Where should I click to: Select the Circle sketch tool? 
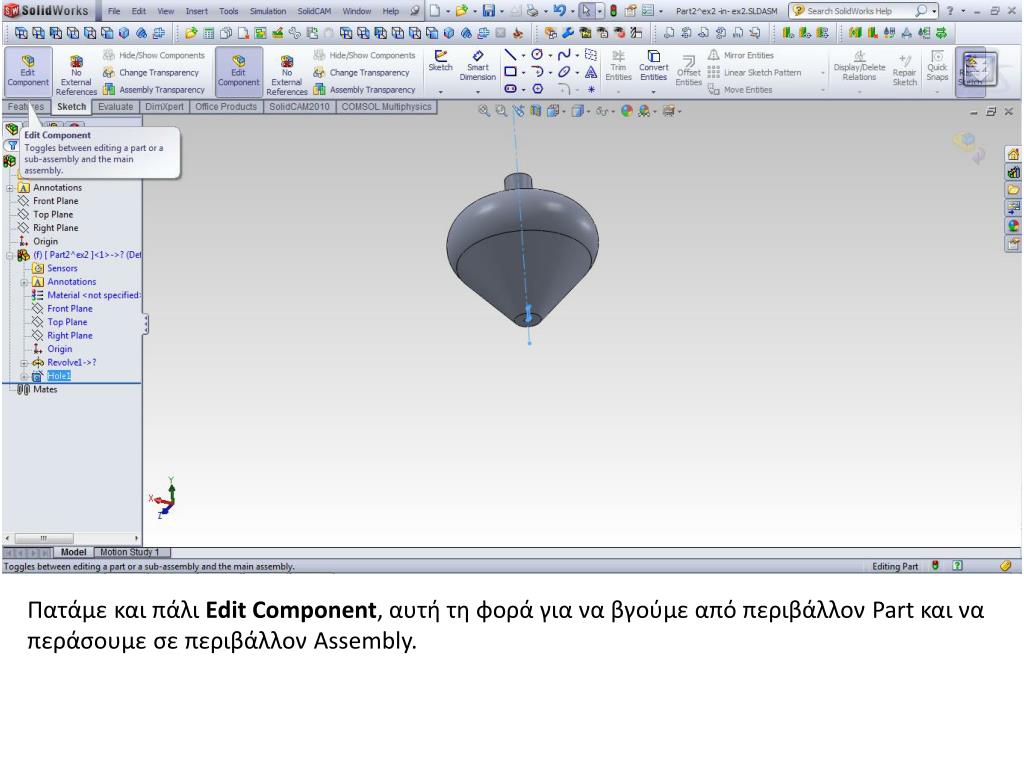pyautogui.click(x=537, y=56)
